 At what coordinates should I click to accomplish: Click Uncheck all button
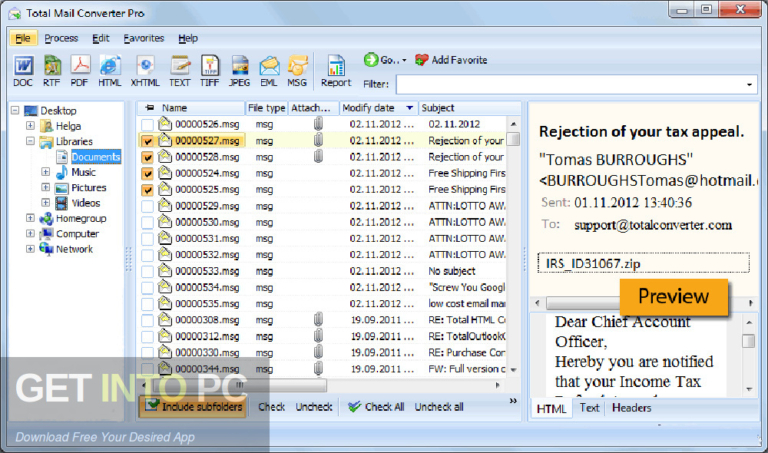[x=439, y=406]
